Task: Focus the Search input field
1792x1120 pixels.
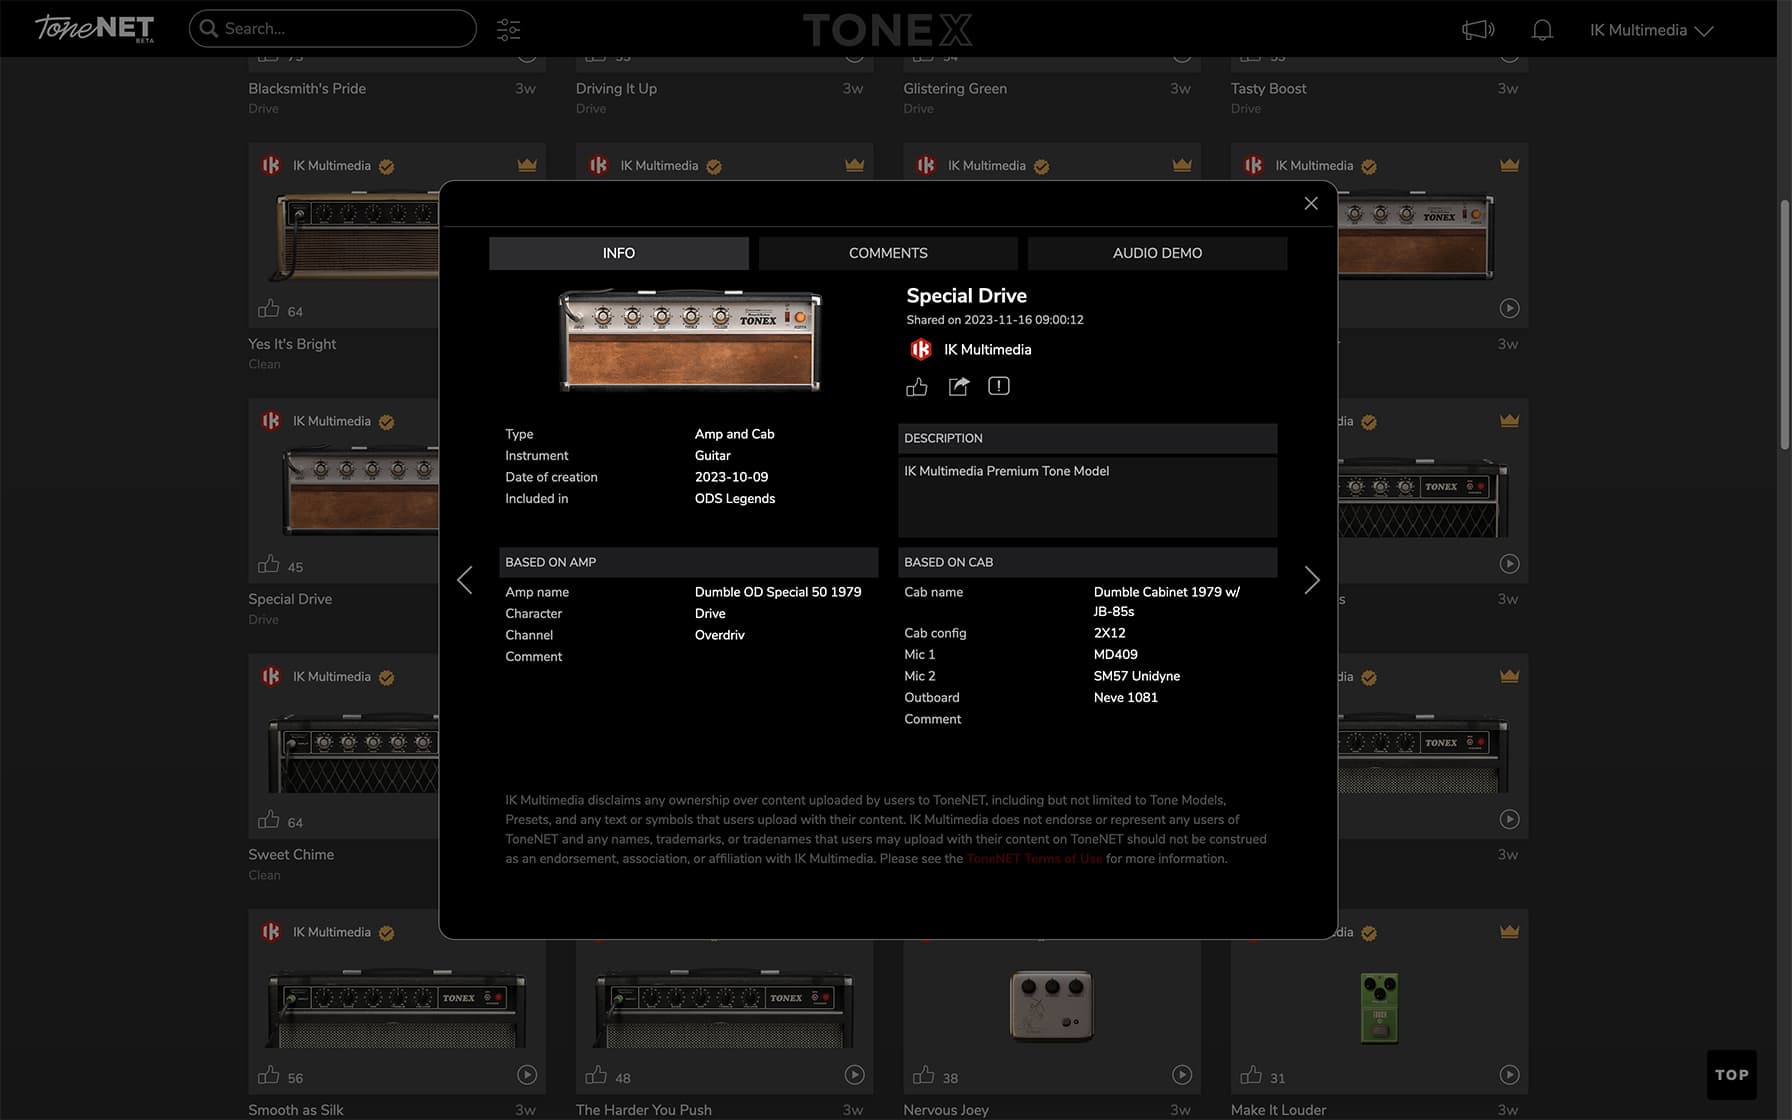Action: 340,29
